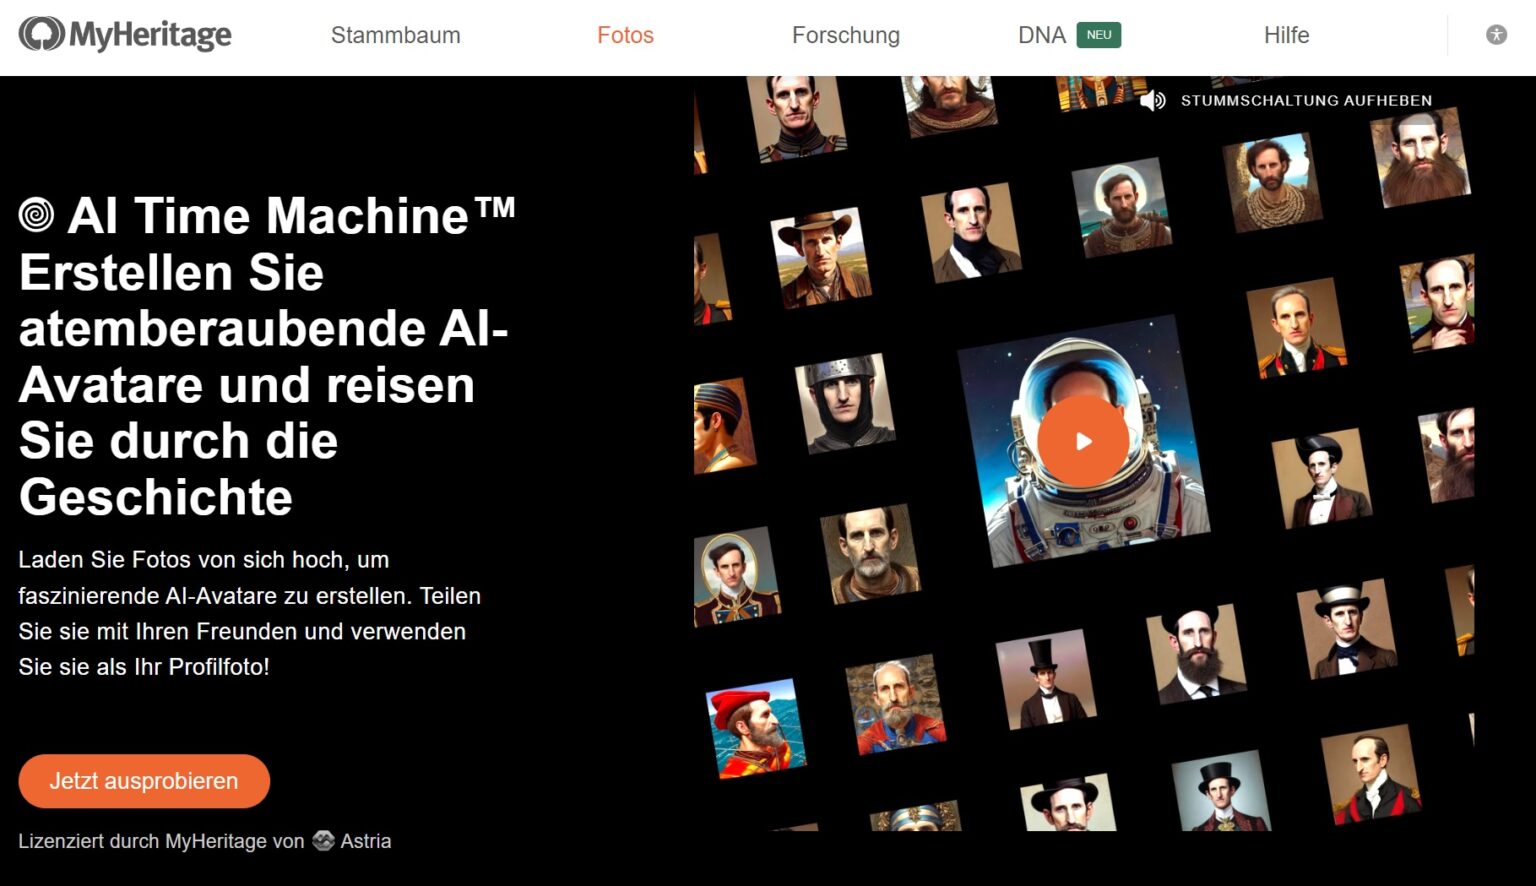
Task: Switch to the Stammbaum tab
Action: [396, 35]
